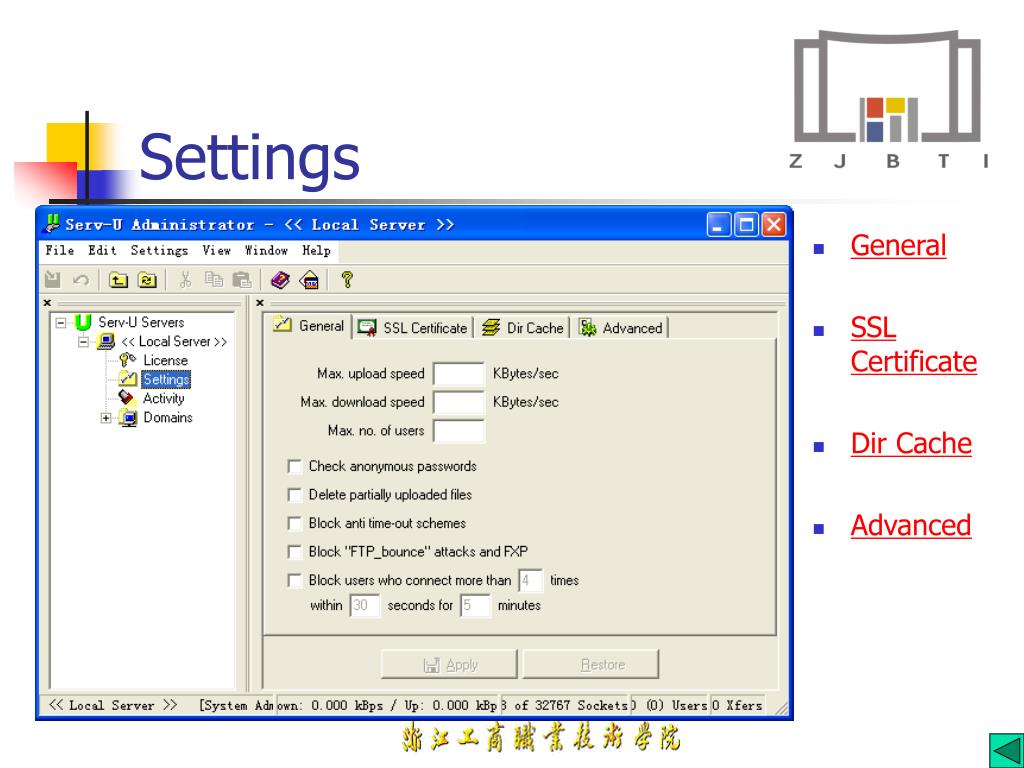The height and width of the screenshot is (768, 1024).
Task: Click the paste toolbar icon
Action: tap(242, 280)
